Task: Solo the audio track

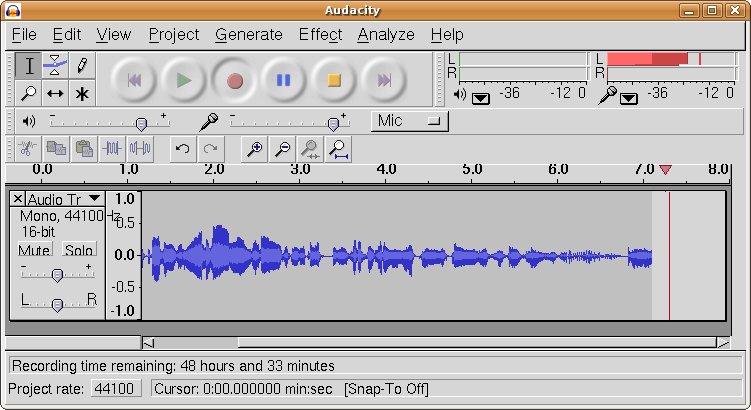Action: (x=79, y=249)
